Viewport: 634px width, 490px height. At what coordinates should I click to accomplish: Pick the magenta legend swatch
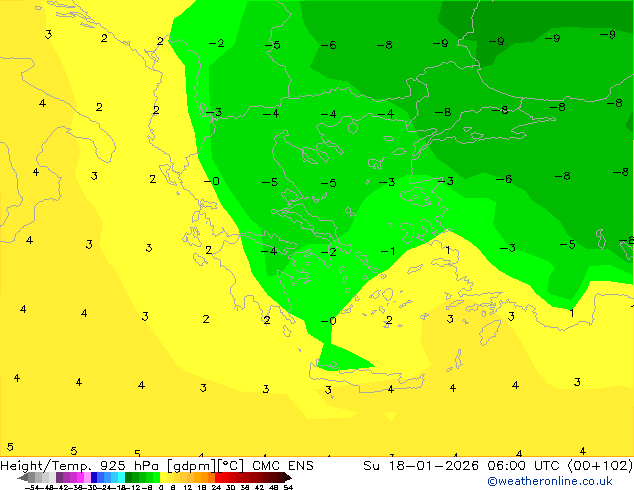(80, 477)
